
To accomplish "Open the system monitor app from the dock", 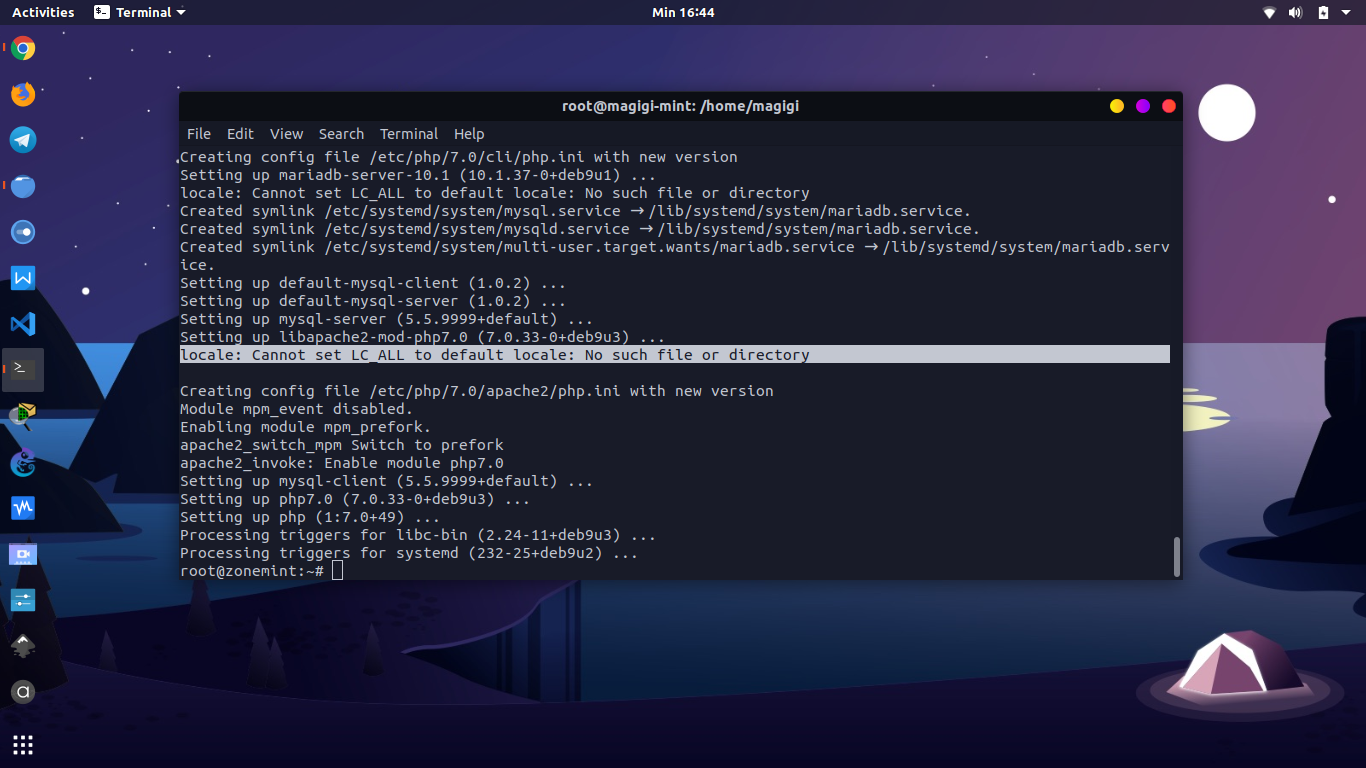I will tap(22, 508).
